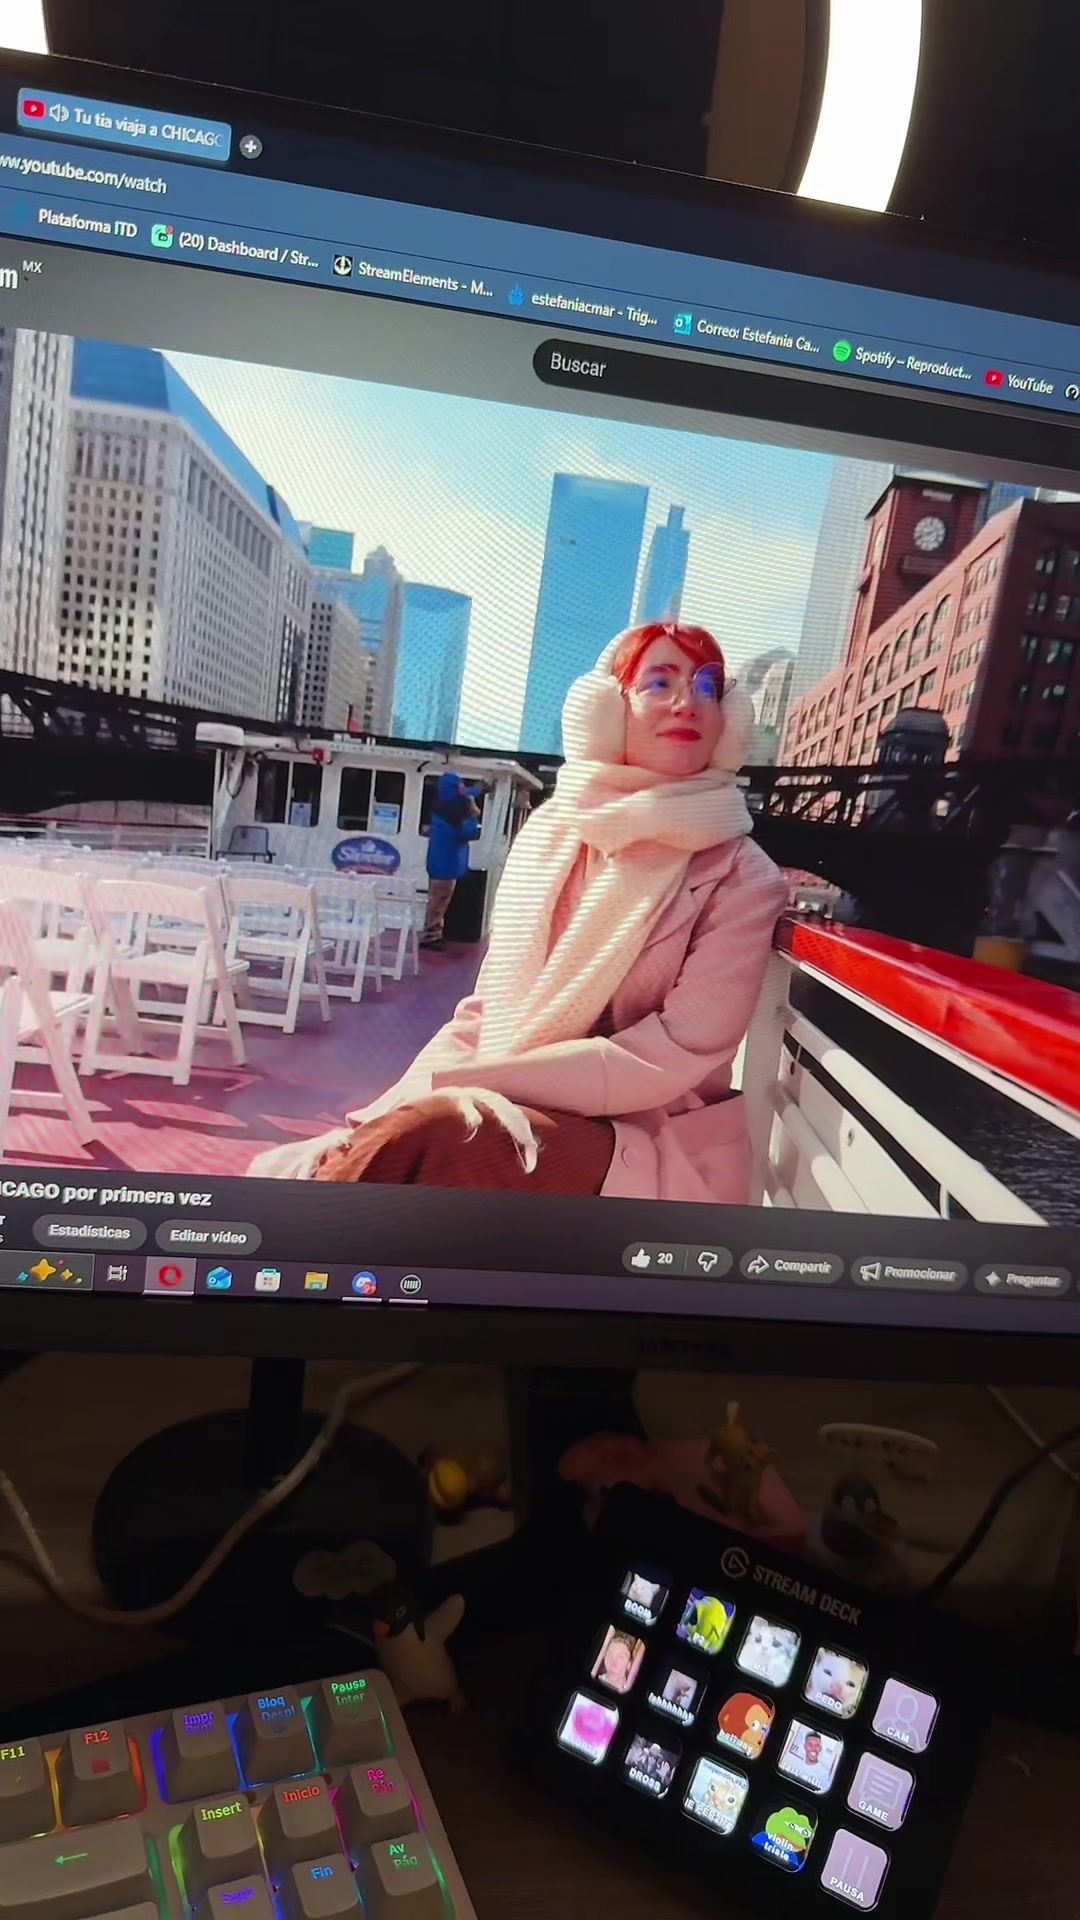Open Microsoft Store from the taskbar
This screenshot has width=1080, height=1920.
[x=267, y=1281]
